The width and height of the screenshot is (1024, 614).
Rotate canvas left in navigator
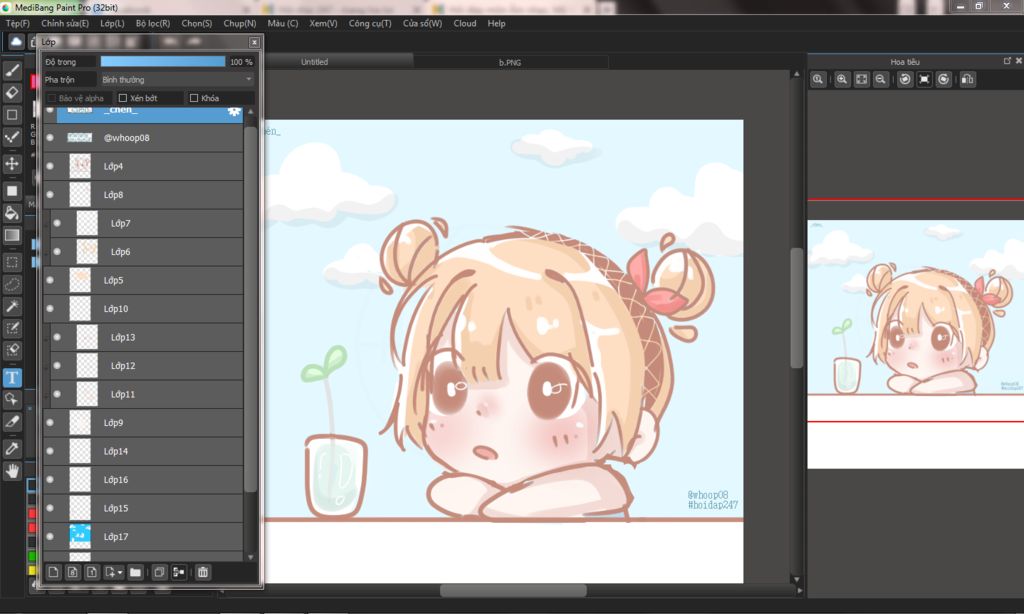[x=904, y=80]
